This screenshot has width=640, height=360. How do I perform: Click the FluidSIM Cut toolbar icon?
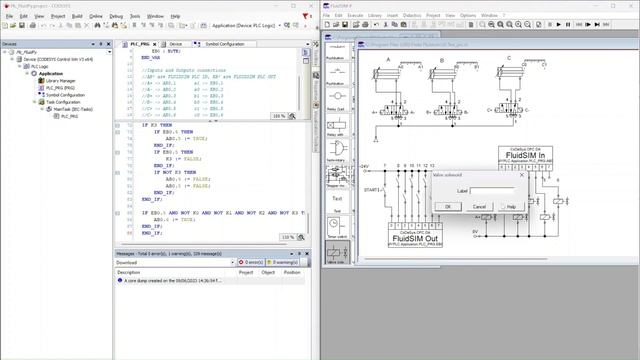pos(386,25)
